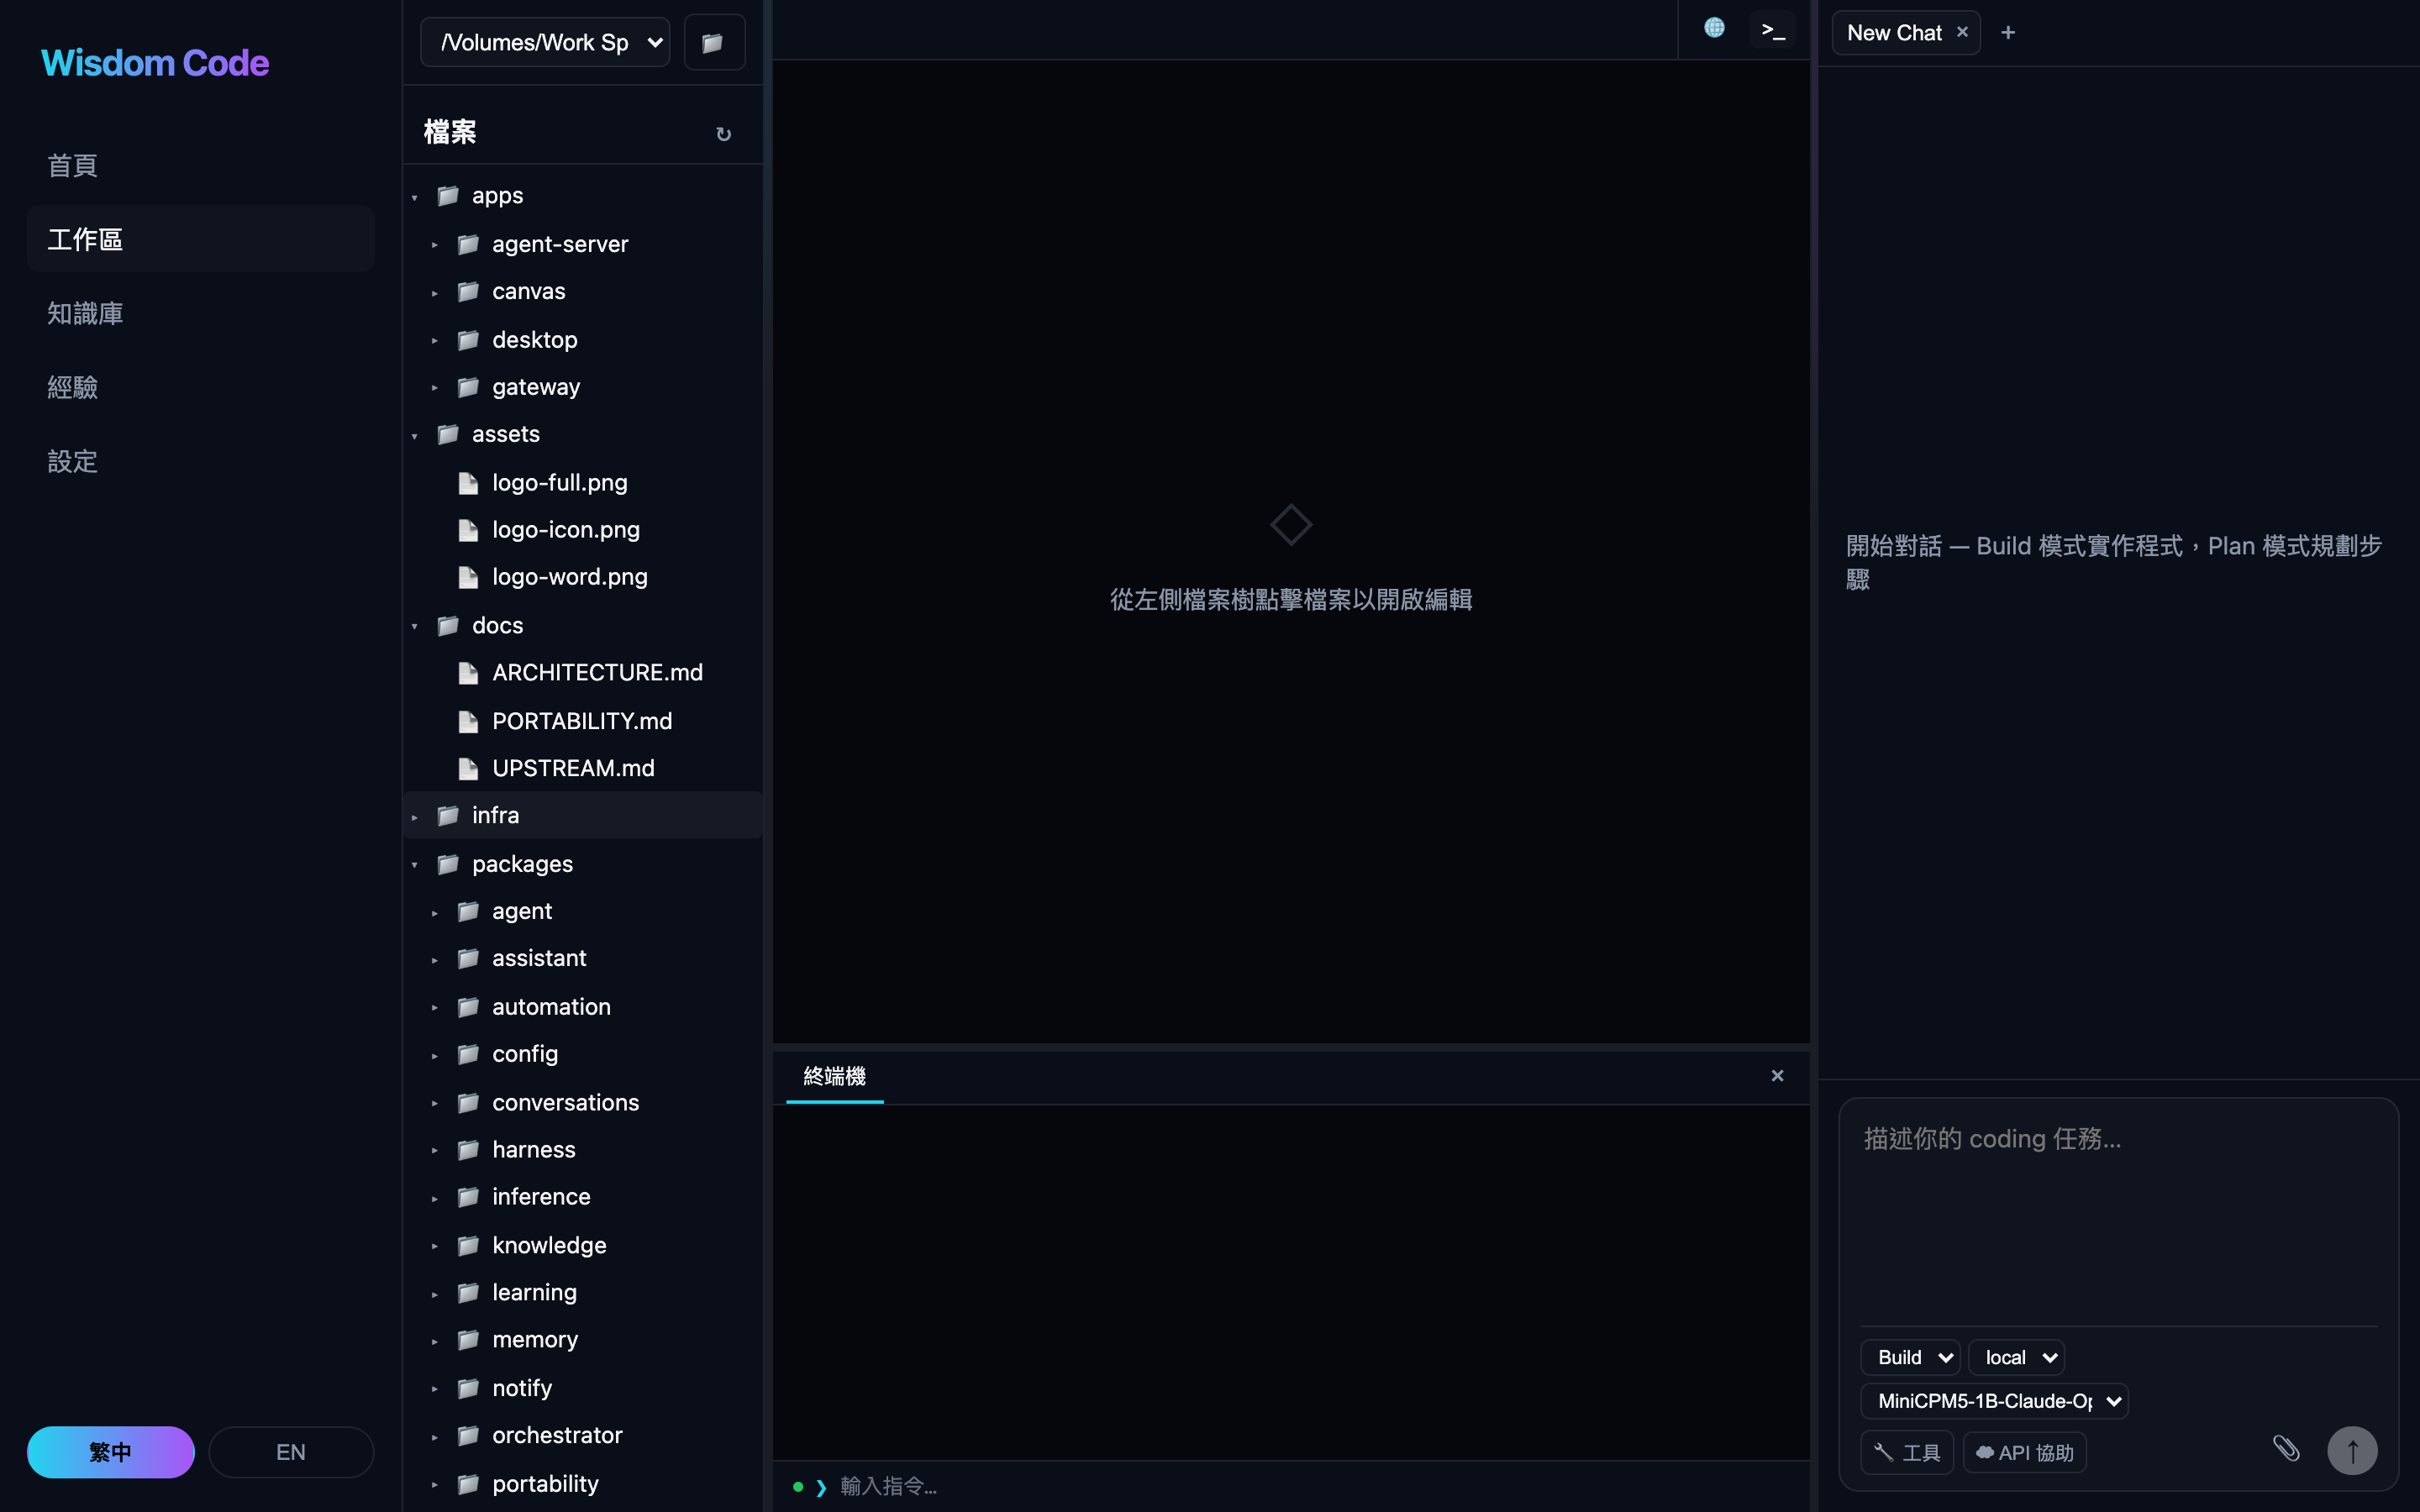Open the folder browse icon button
Screen dimensions: 2420x1512
(x=713, y=42)
